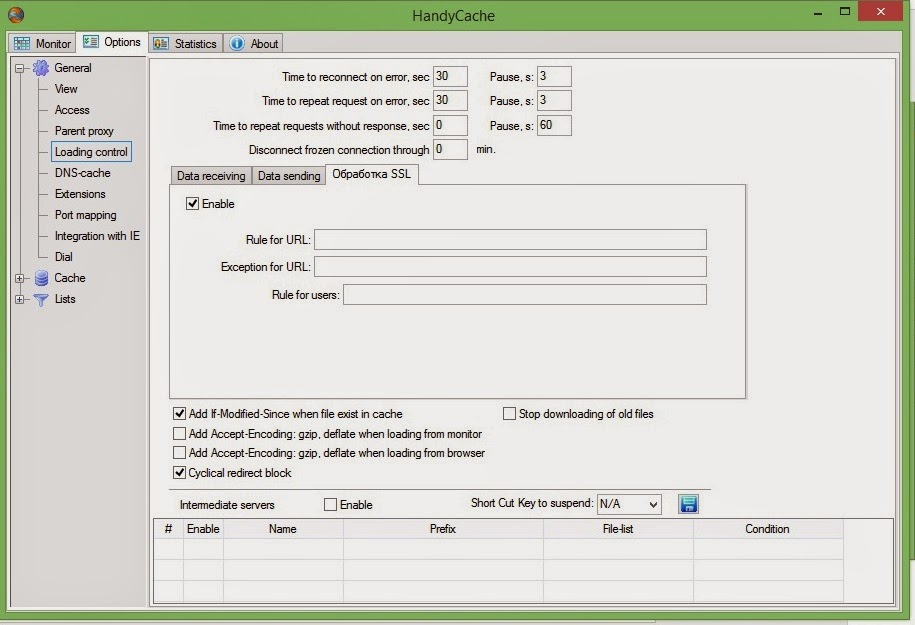This screenshot has height=625, width=915.
Task: Enable Intermediate servers checkbox
Action: click(x=330, y=505)
